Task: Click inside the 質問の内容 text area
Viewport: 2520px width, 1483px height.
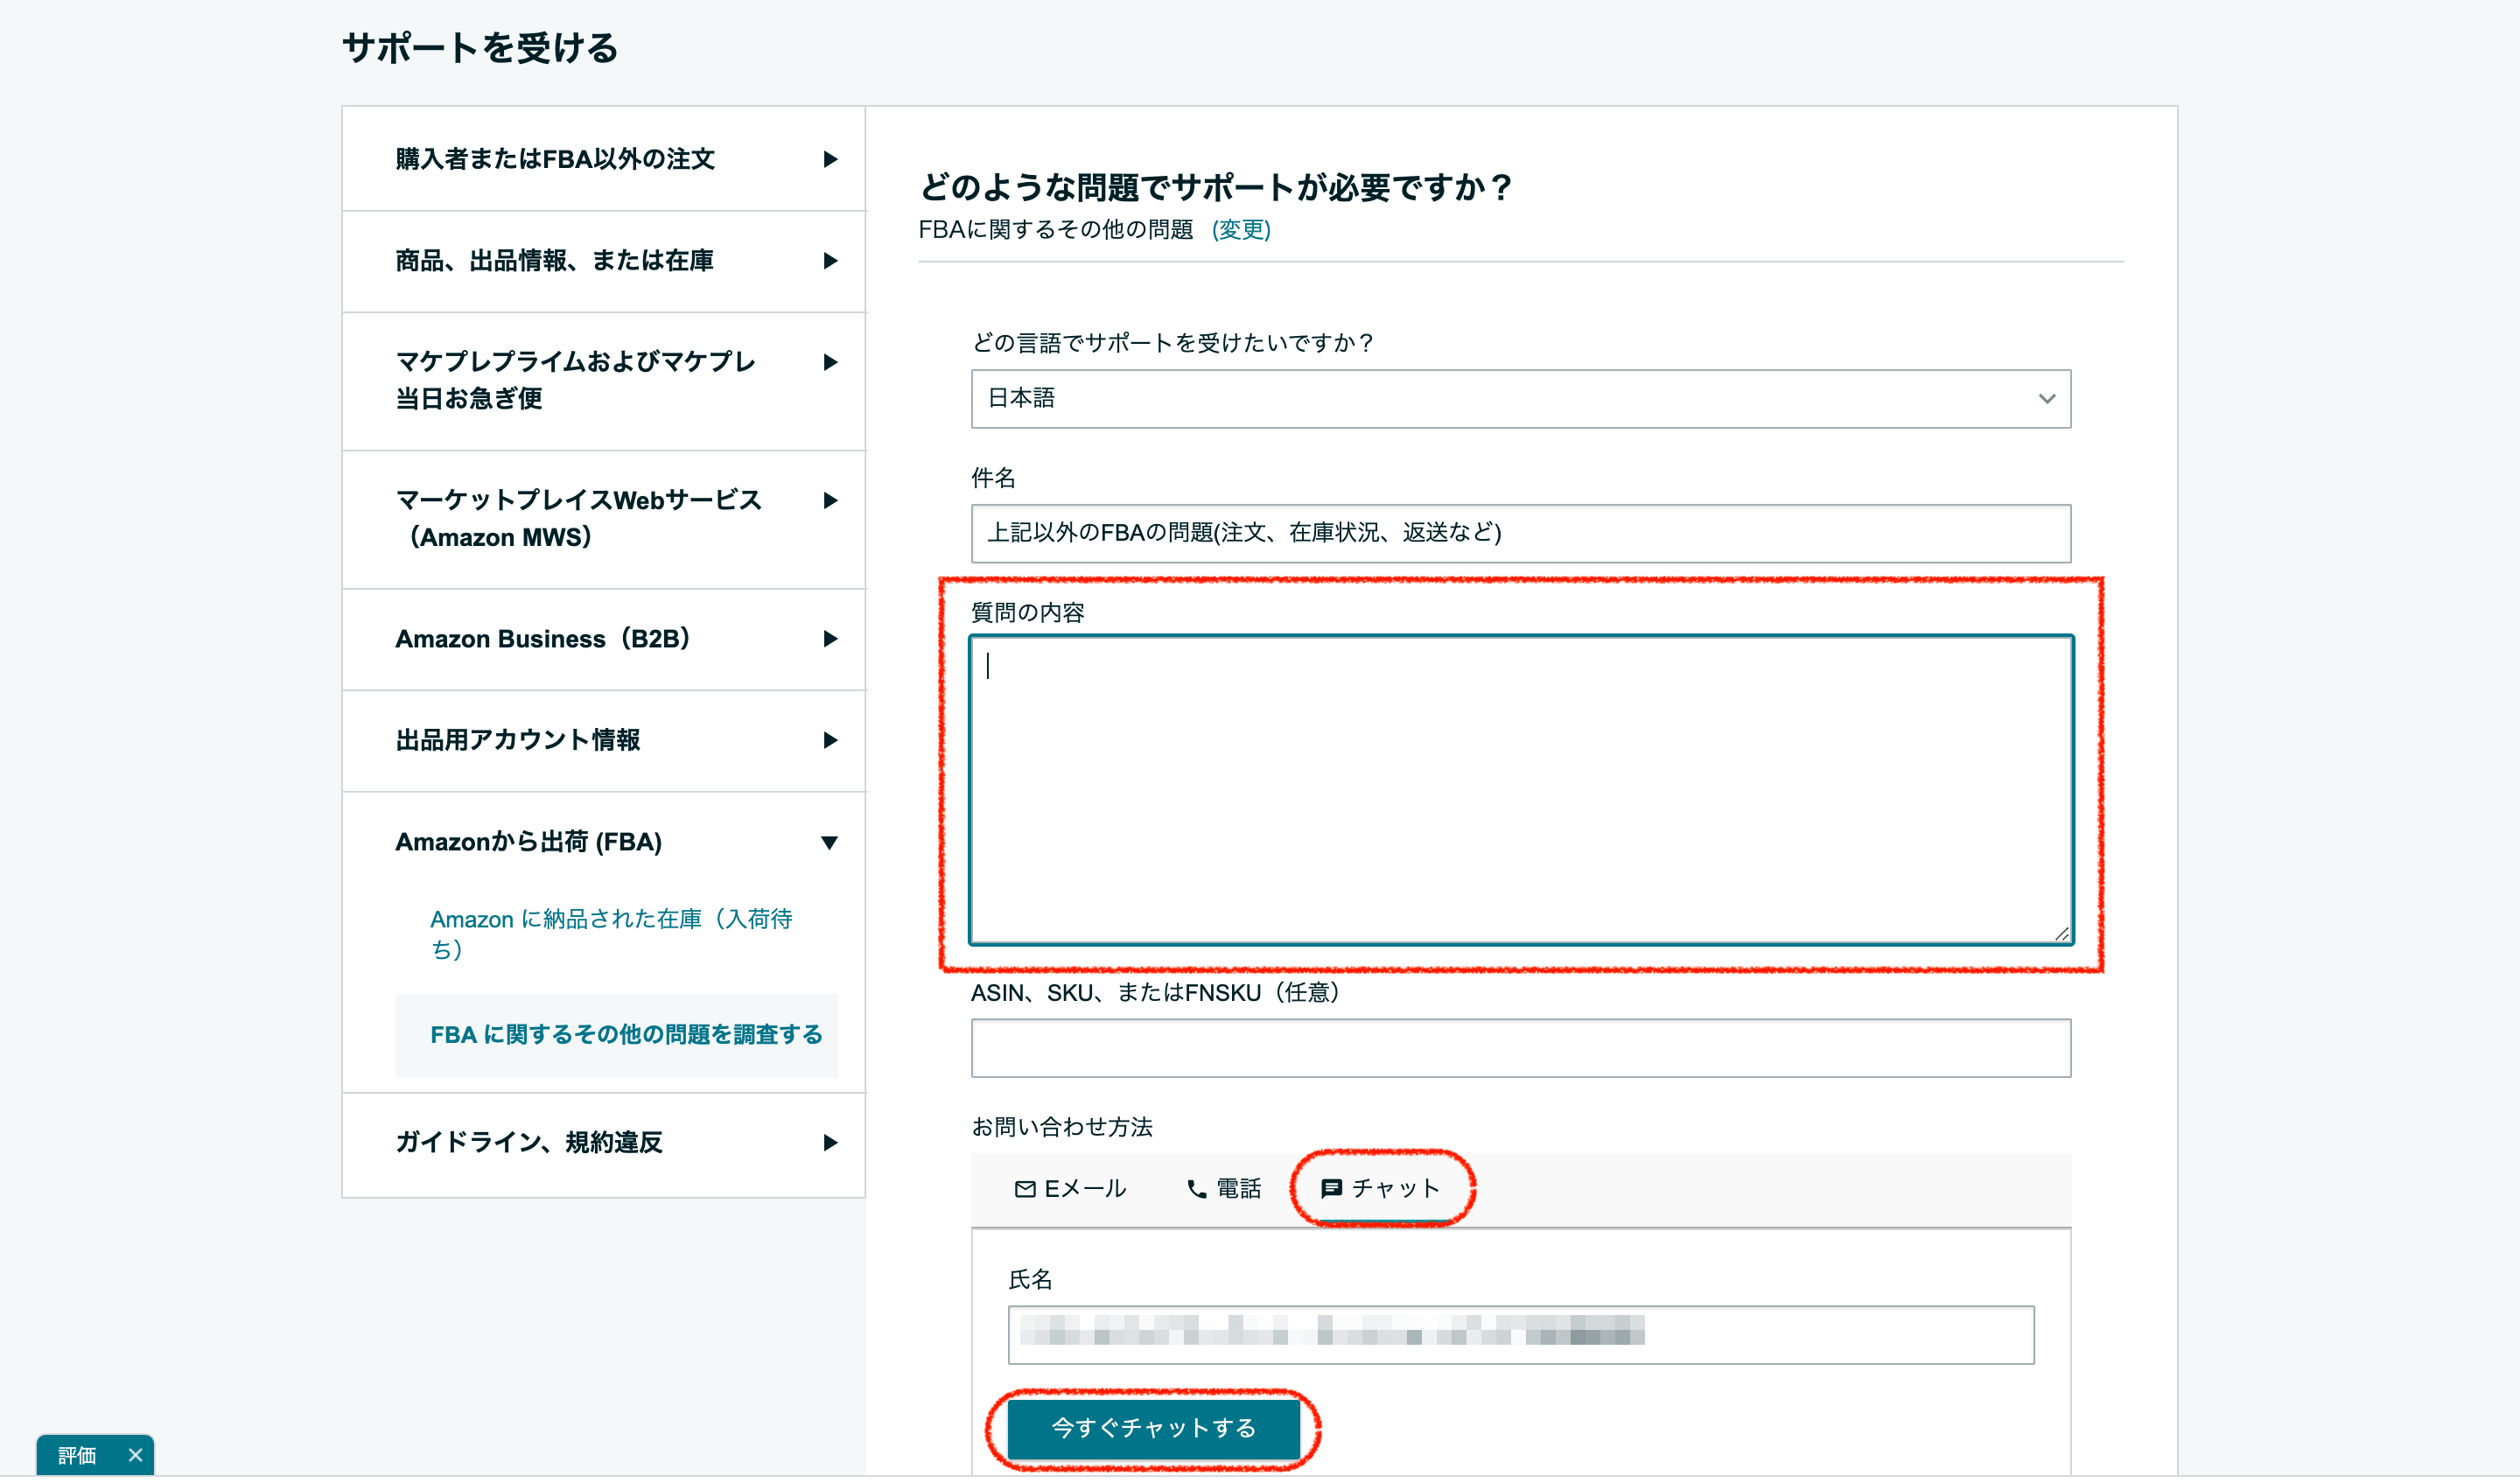Action: pos(1520,790)
